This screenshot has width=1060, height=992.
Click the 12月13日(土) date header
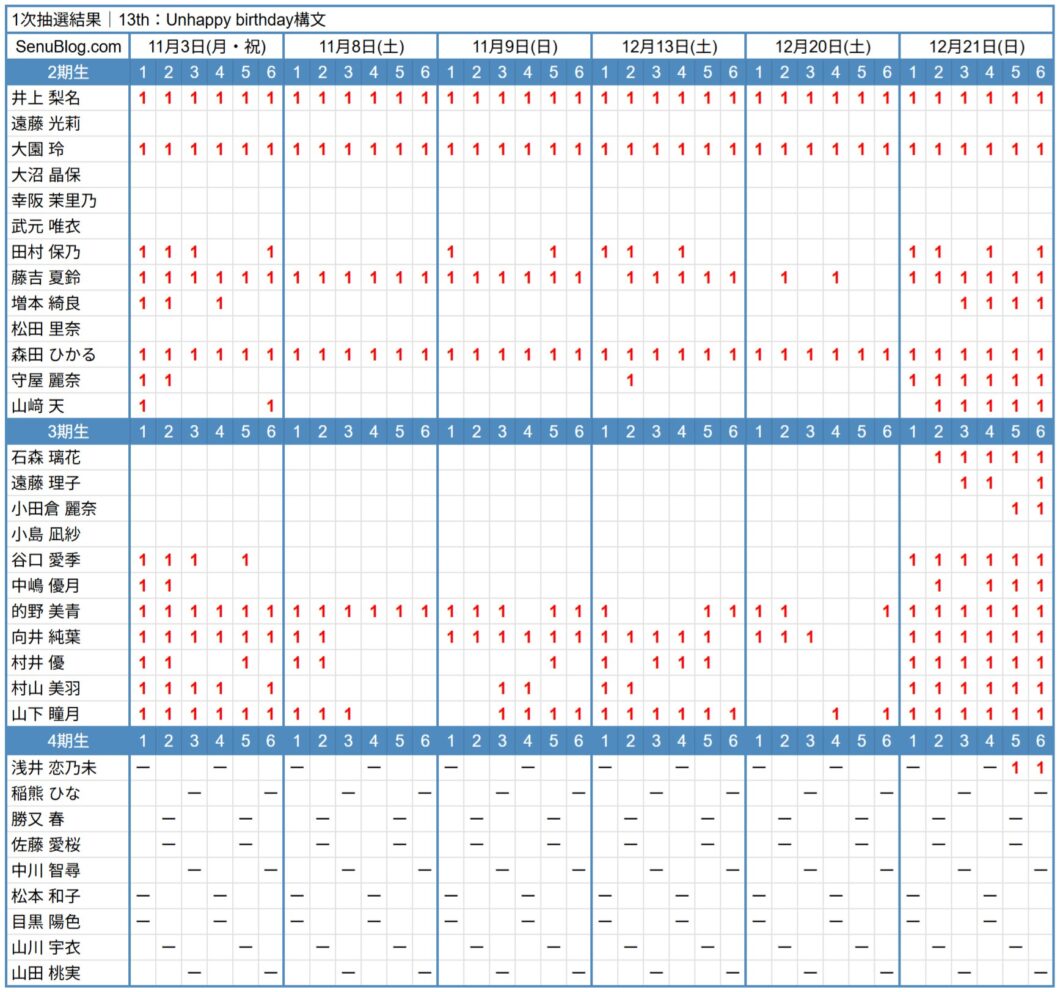(669, 47)
